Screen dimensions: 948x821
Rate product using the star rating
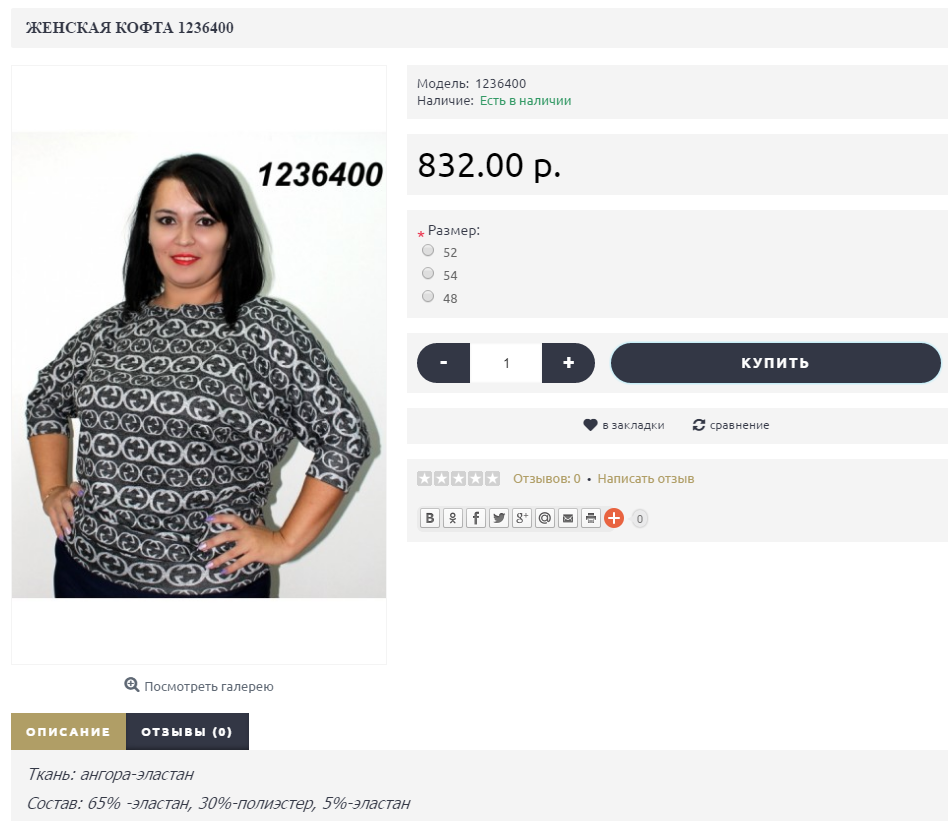click(x=458, y=479)
